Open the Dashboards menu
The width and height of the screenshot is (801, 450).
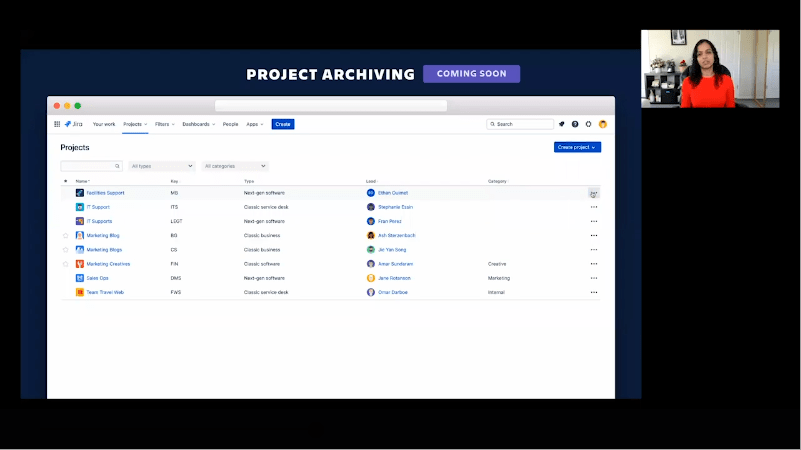(x=198, y=124)
